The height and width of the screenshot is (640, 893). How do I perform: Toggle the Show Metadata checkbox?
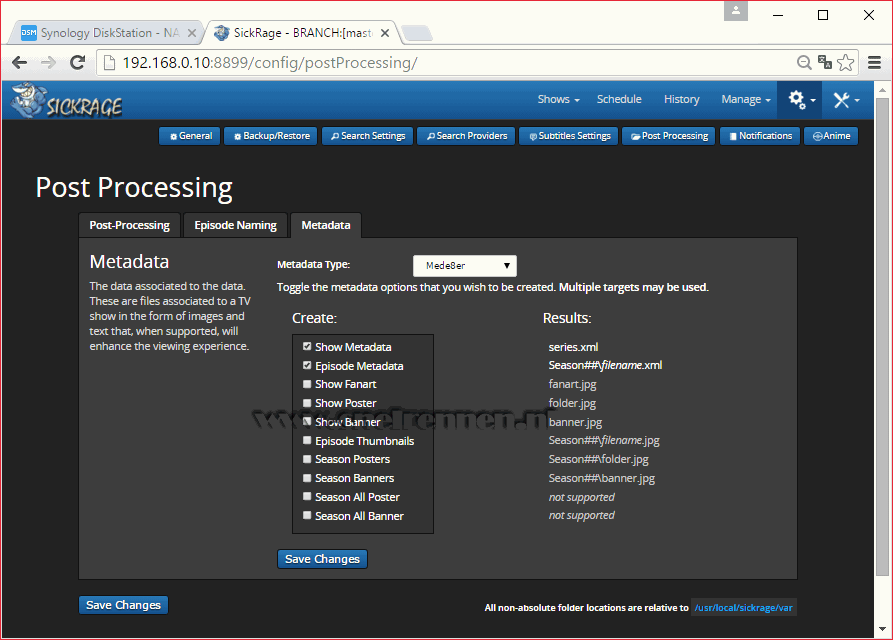(x=307, y=347)
